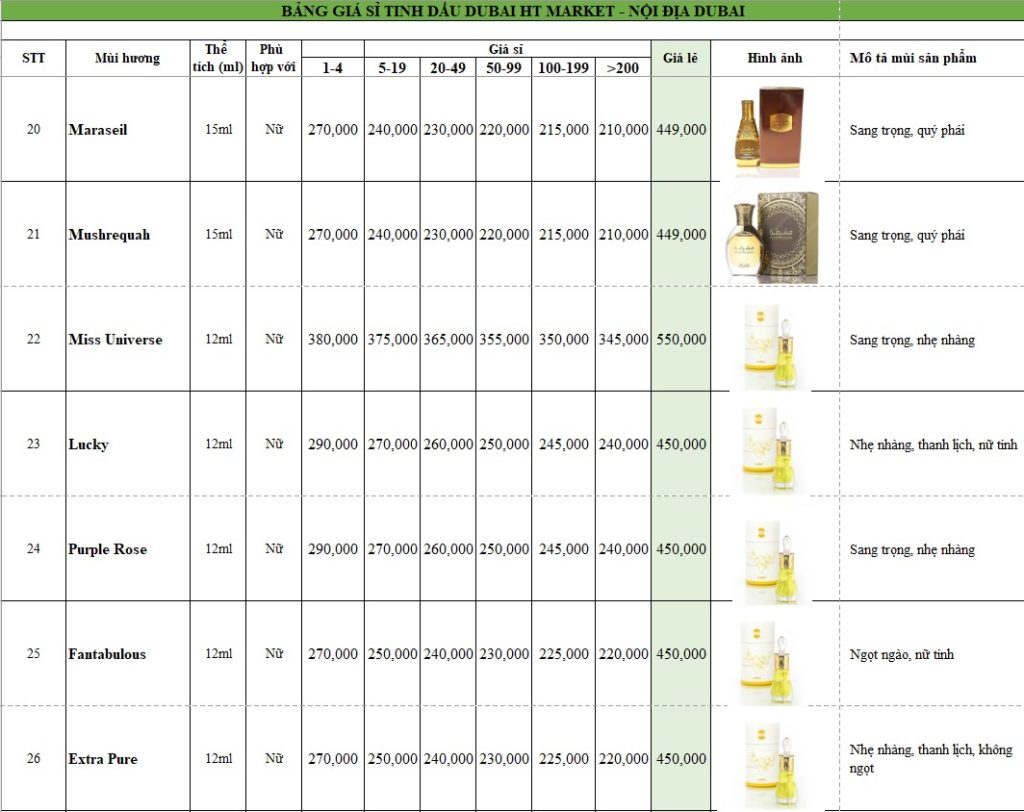Click the STT cell numbered 24
Viewport: 1024px width, 812px height.
33,549
